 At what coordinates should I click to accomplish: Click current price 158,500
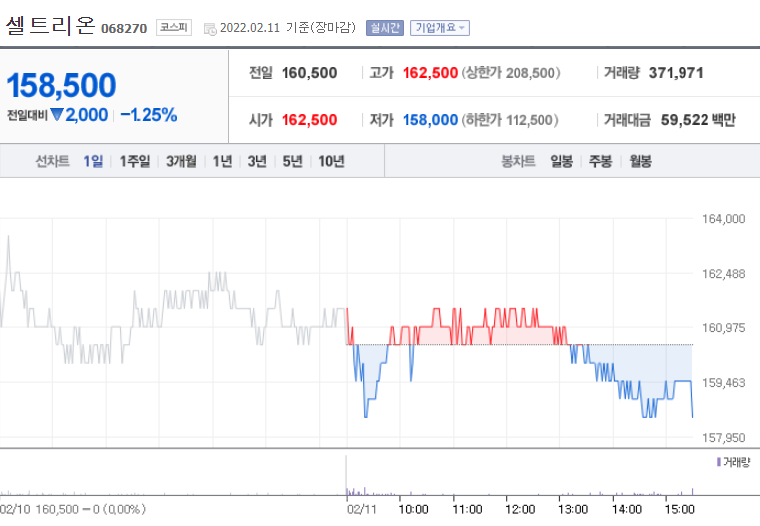[x=62, y=85]
